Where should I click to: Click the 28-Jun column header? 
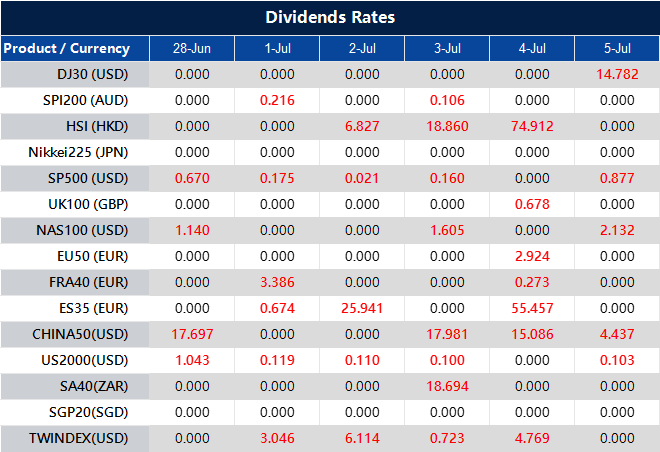(192, 48)
